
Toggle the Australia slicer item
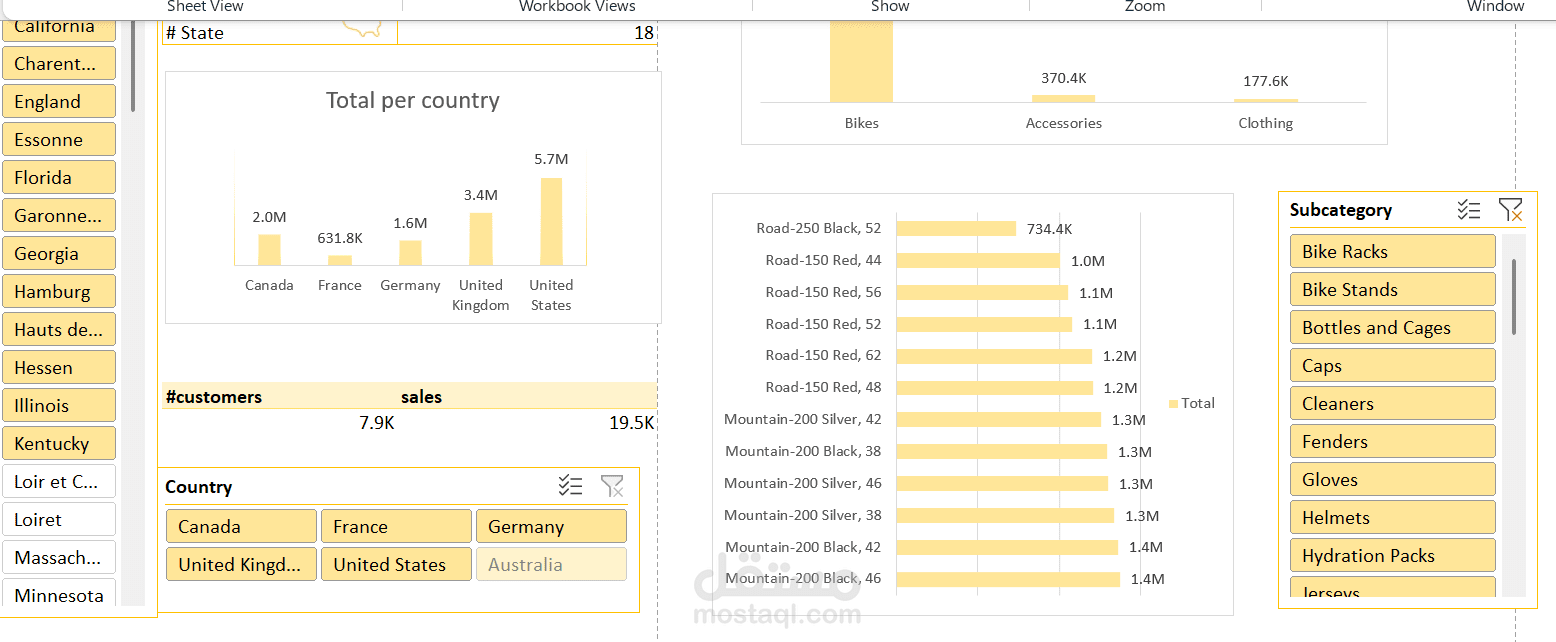point(551,564)
